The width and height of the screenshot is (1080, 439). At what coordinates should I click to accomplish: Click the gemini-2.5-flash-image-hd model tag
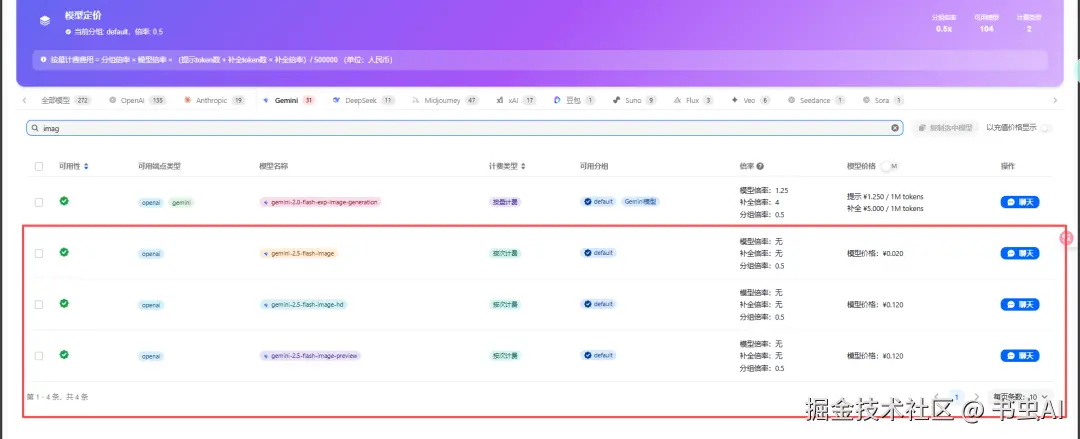(304, 304)
